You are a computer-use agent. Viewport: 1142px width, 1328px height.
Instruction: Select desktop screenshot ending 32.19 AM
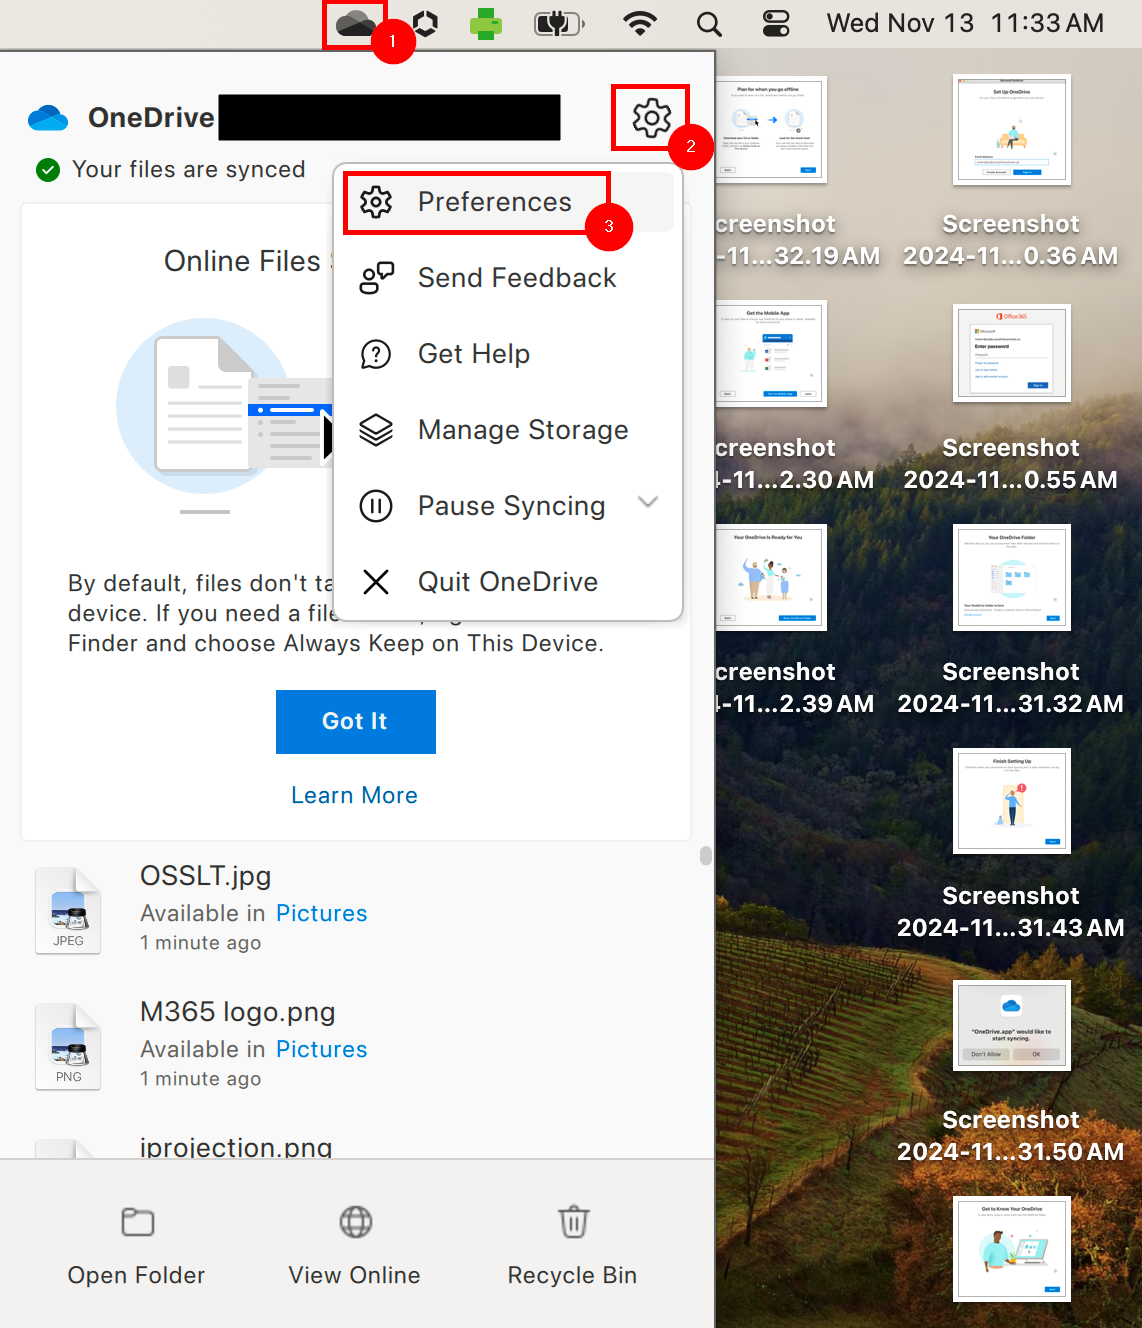pyautogui.click(x=771, y=129)
